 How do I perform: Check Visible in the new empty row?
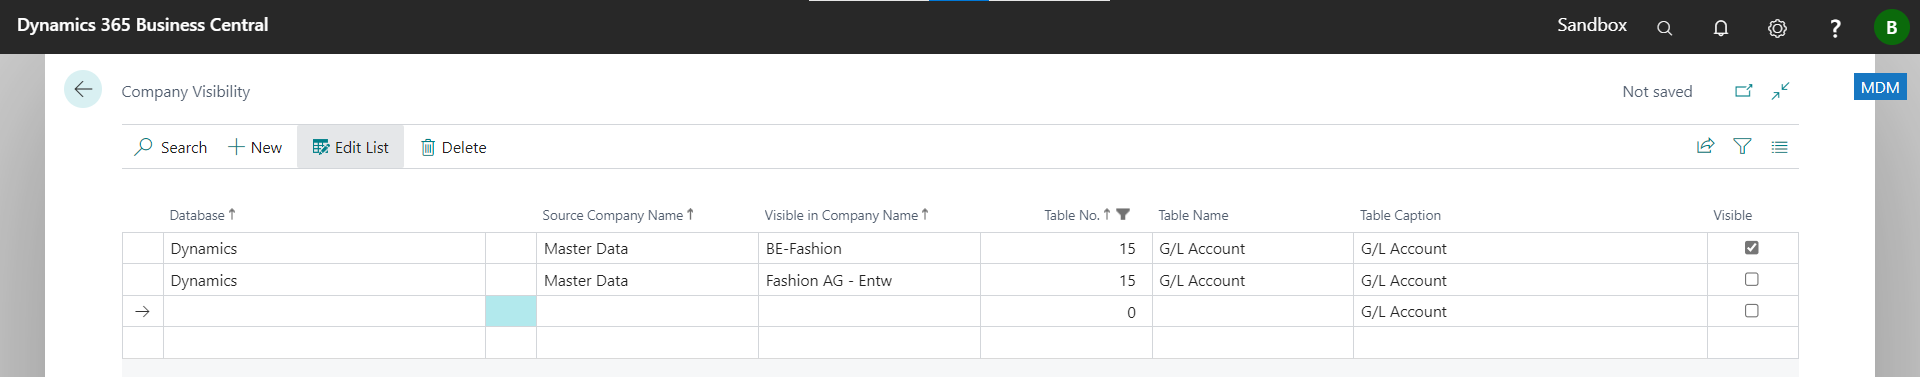coord(1751,311)
